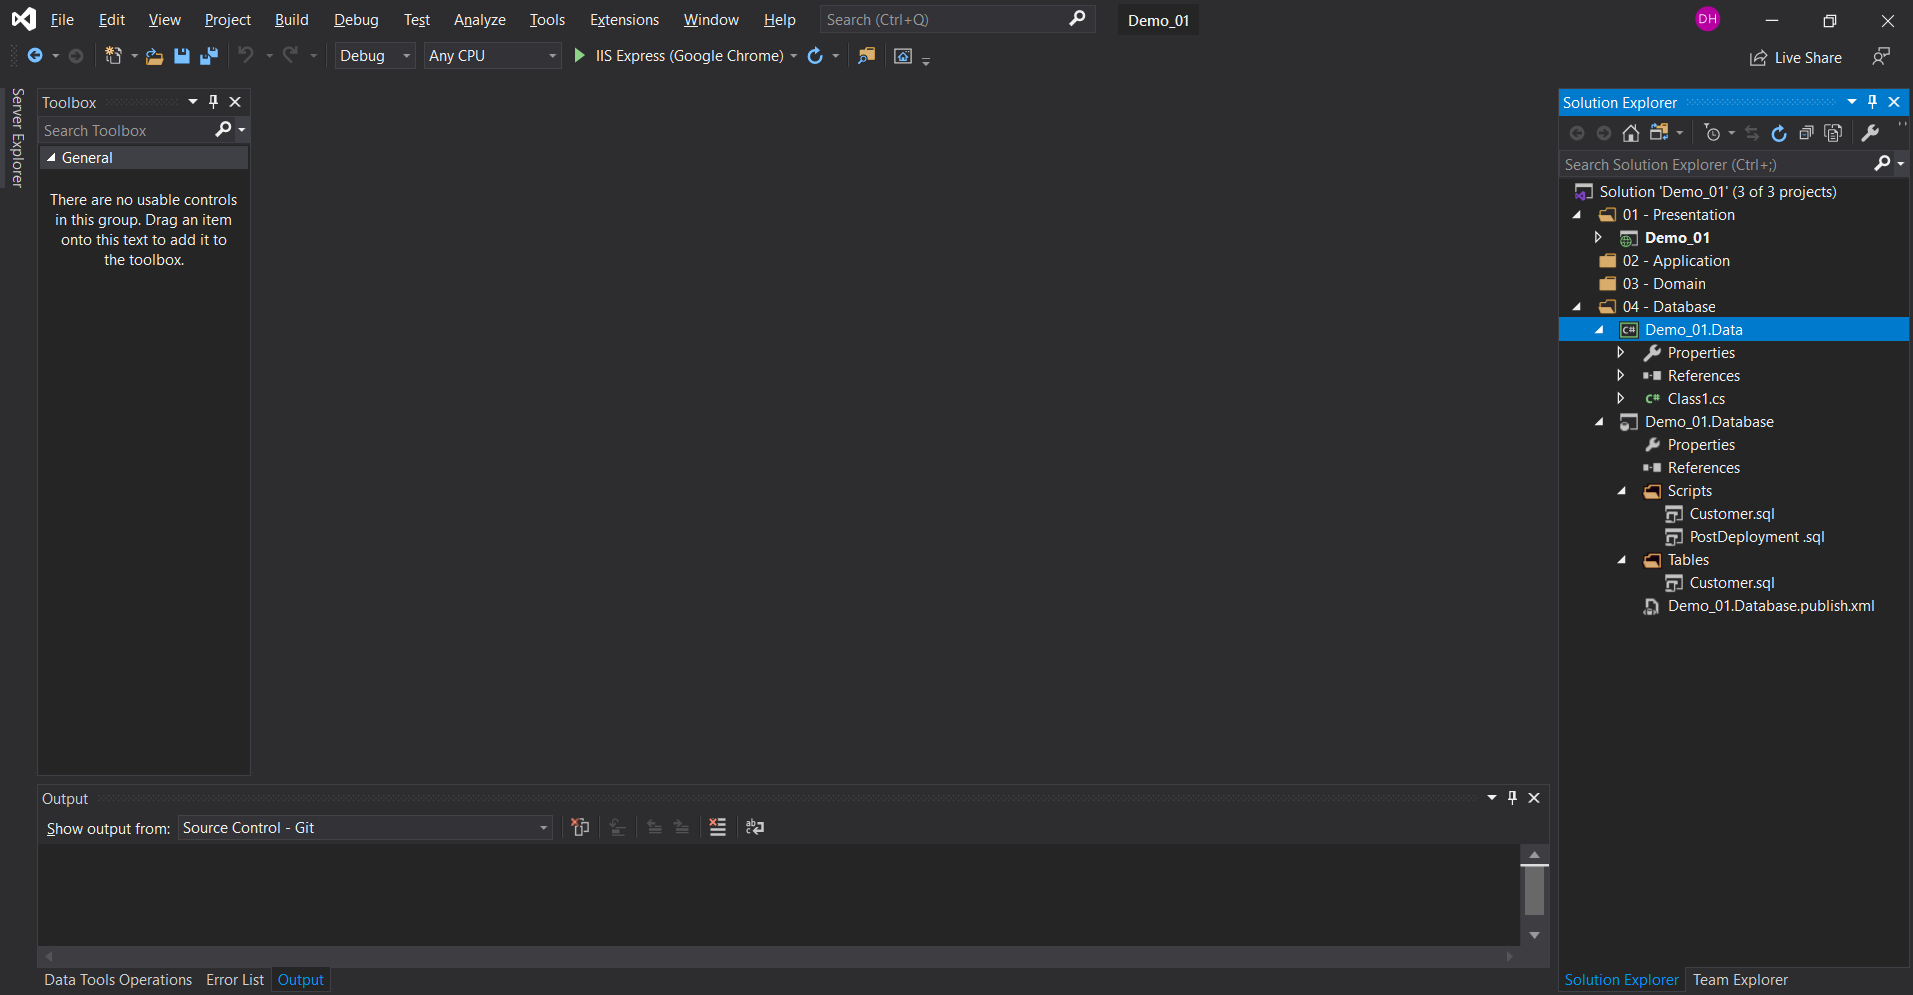The image size is (1913, 995).
Task: Click the Open File toolbar icon
Action: 154,56
